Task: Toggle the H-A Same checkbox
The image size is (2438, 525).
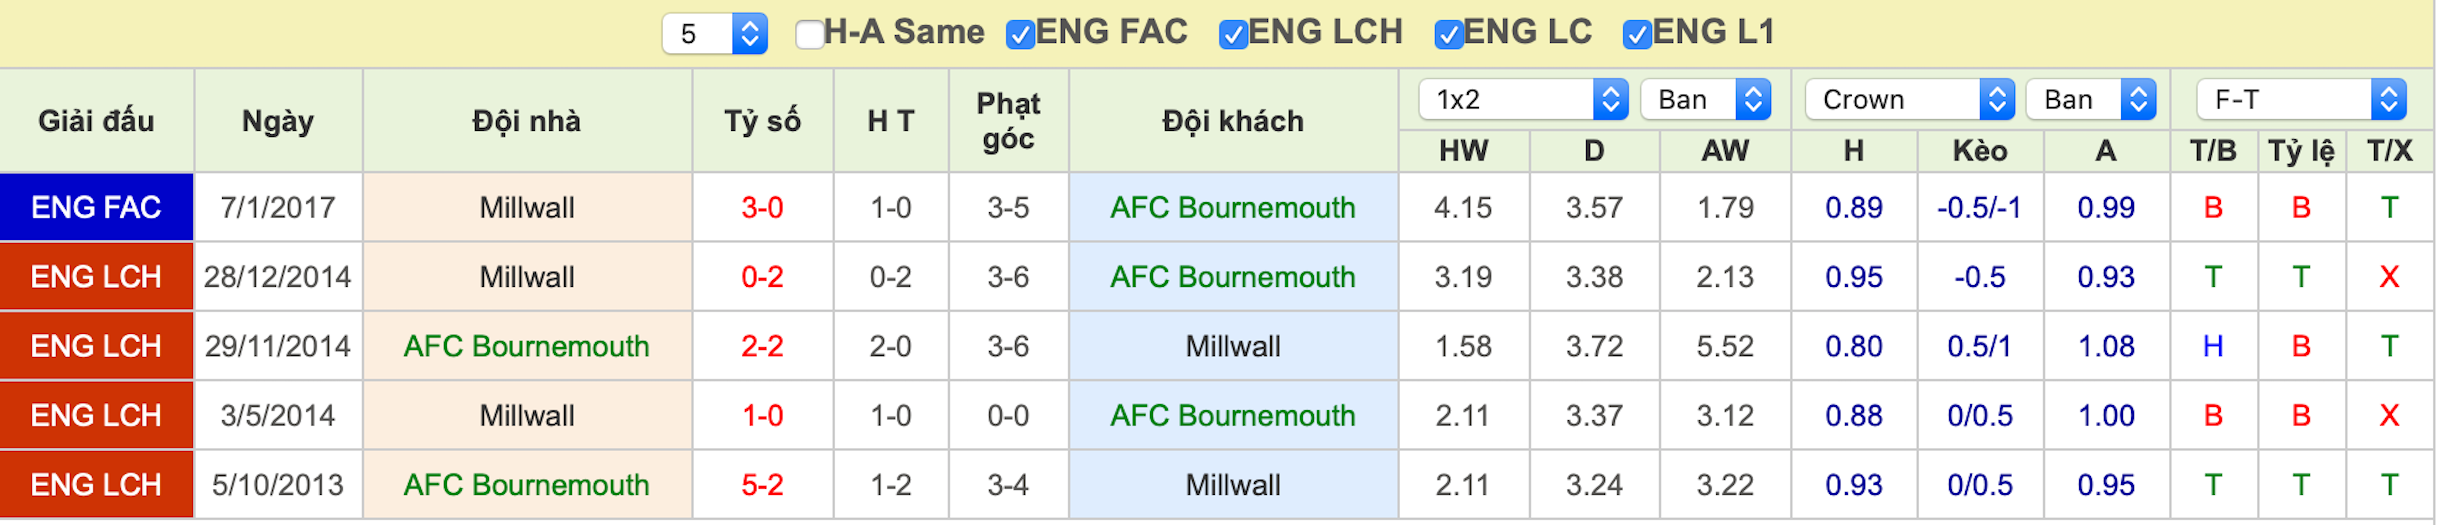Action: pyautogui.click(x=810, y=34)
